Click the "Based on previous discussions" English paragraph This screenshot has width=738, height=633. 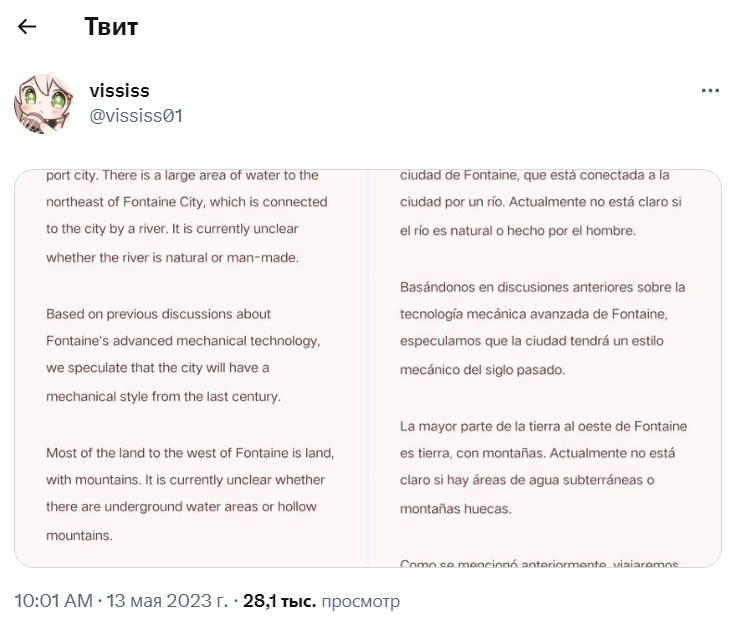click(182, 354)
